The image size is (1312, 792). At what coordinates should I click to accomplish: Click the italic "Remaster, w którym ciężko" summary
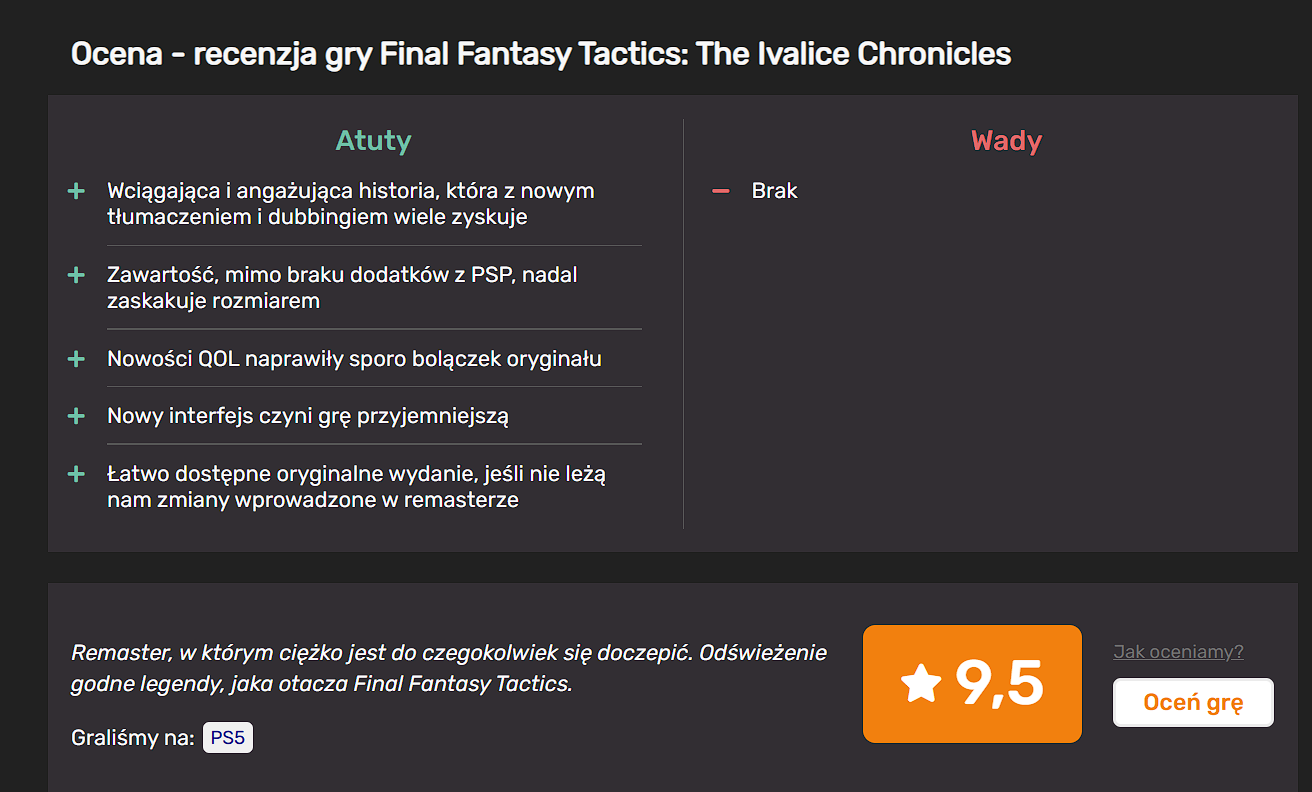coord(449,668)
